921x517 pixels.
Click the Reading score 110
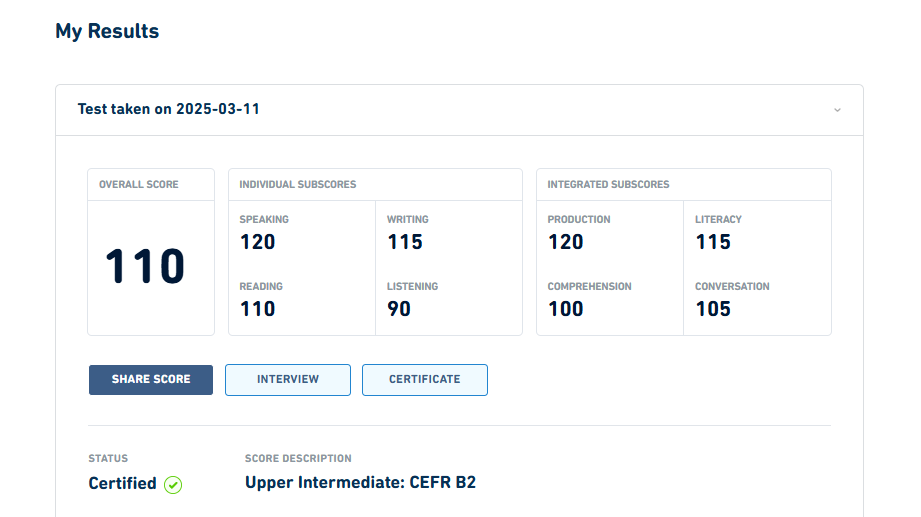[257, 309]
